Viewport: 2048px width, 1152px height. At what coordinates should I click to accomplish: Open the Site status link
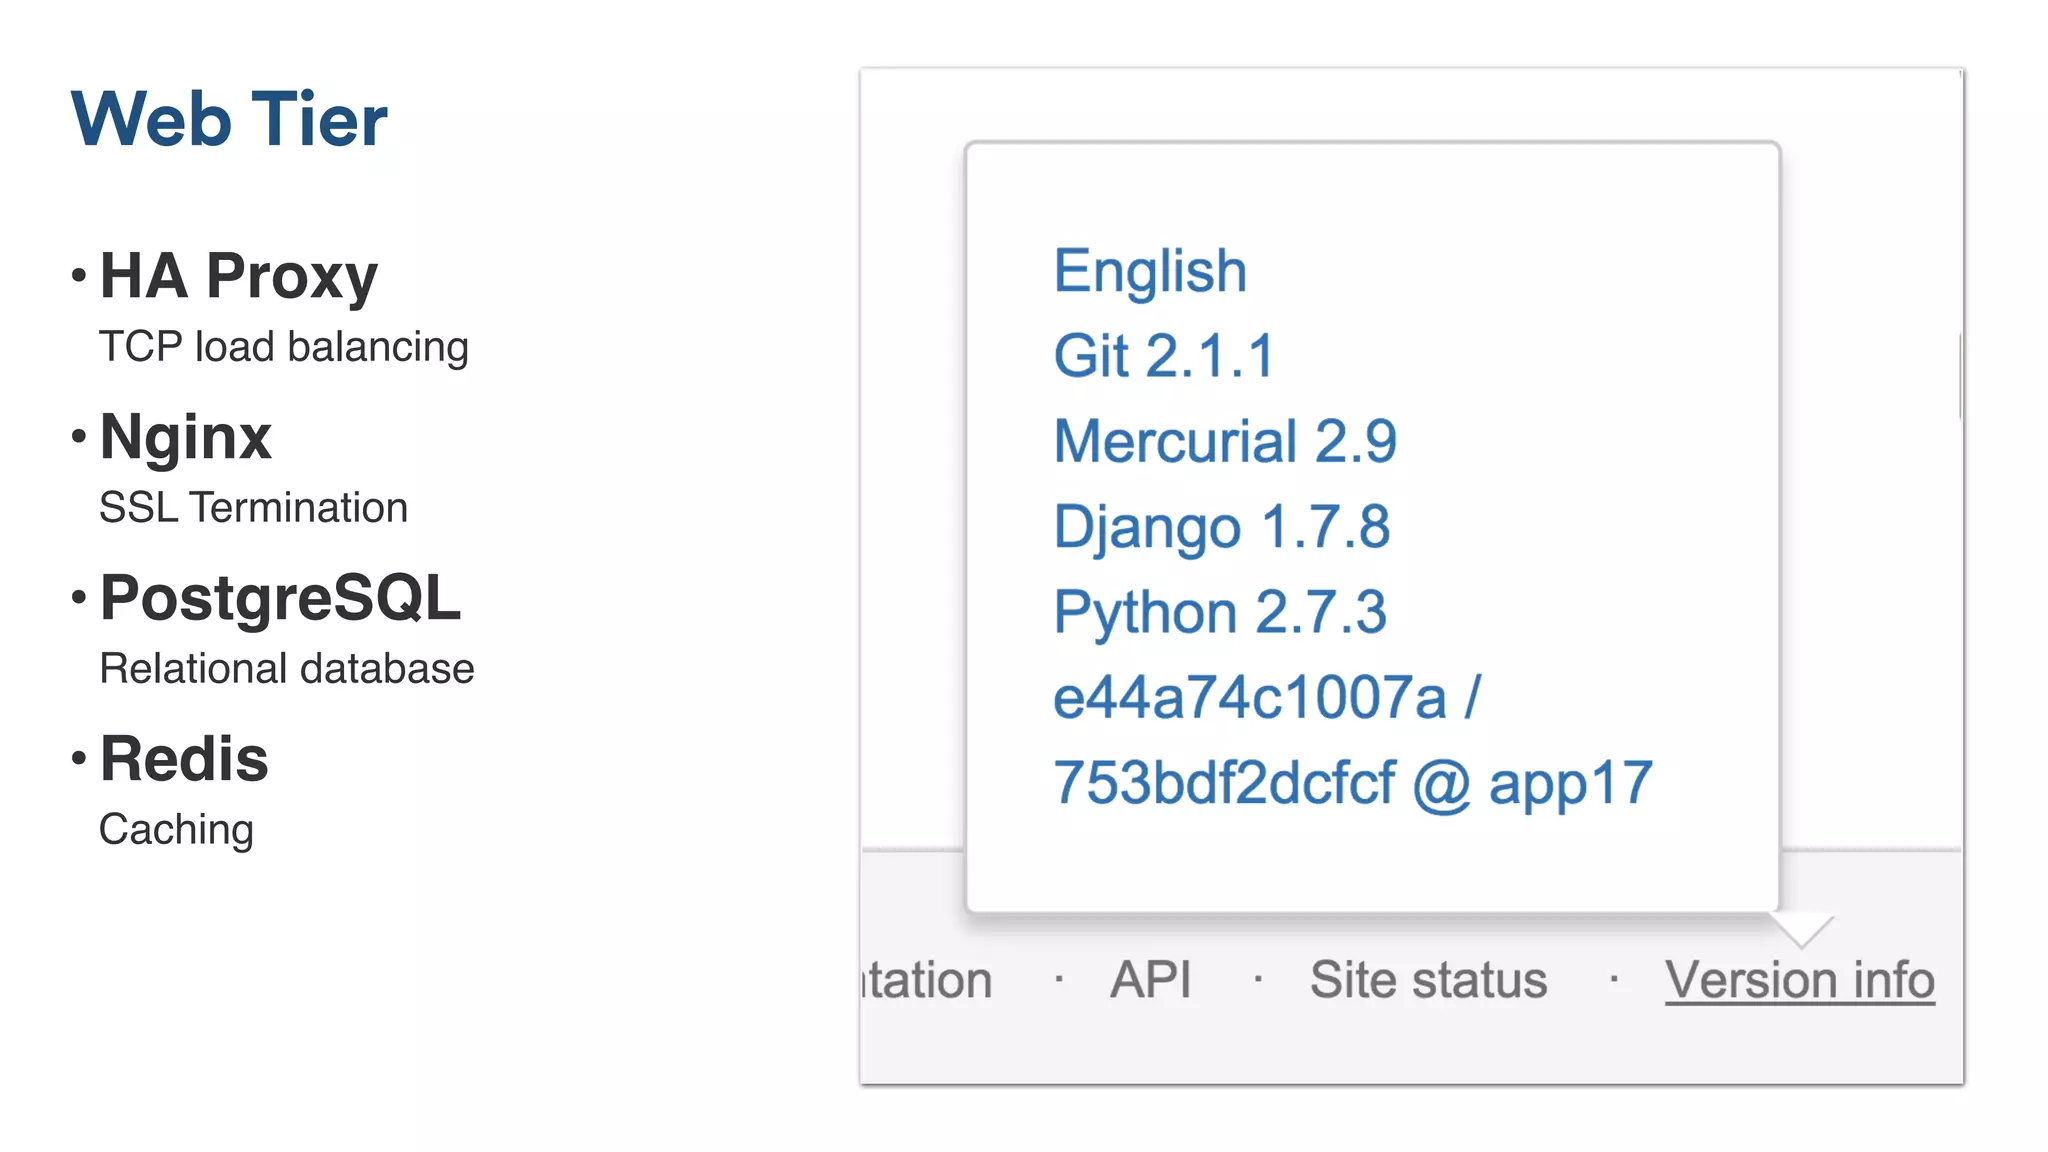1428,980
